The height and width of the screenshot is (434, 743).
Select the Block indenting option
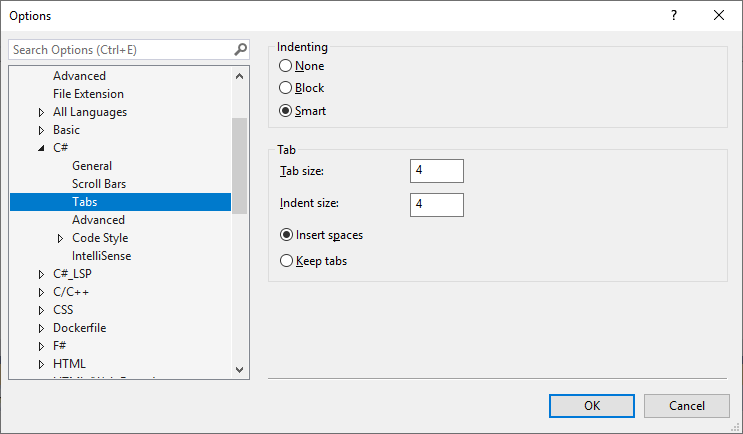[x=287, y=88]
